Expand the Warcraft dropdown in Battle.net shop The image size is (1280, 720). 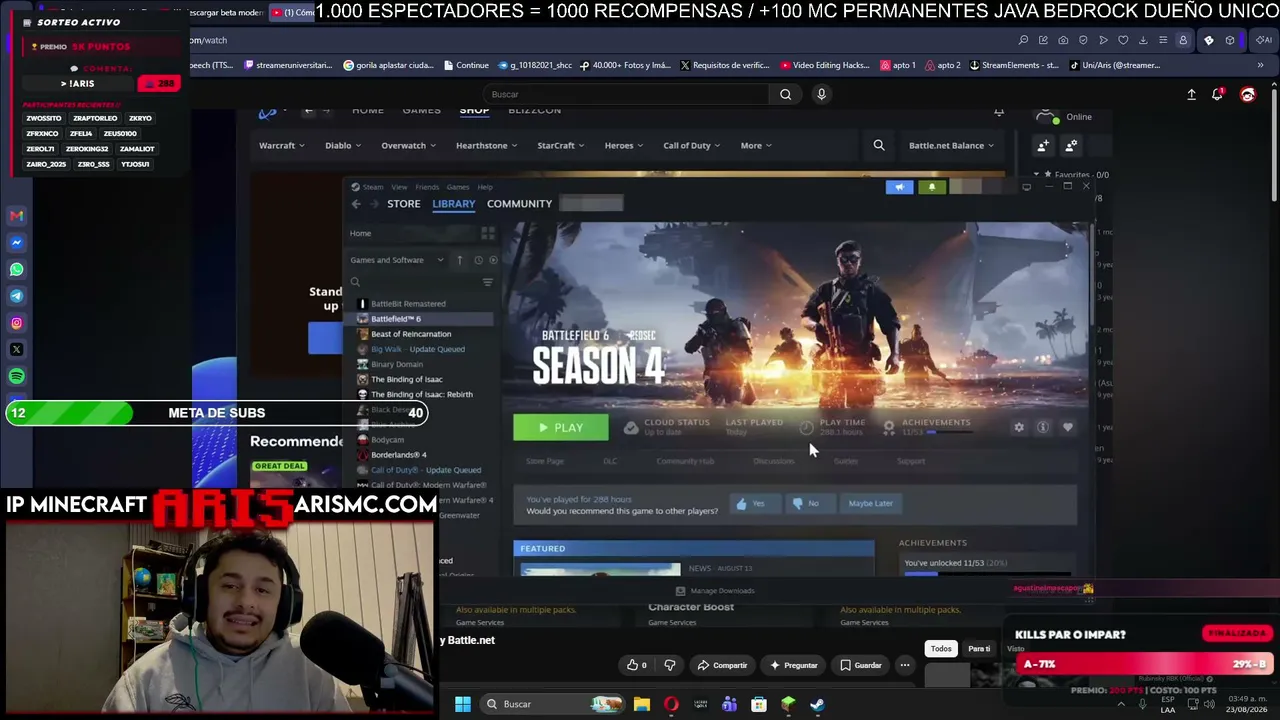click(x=282, y=146)
